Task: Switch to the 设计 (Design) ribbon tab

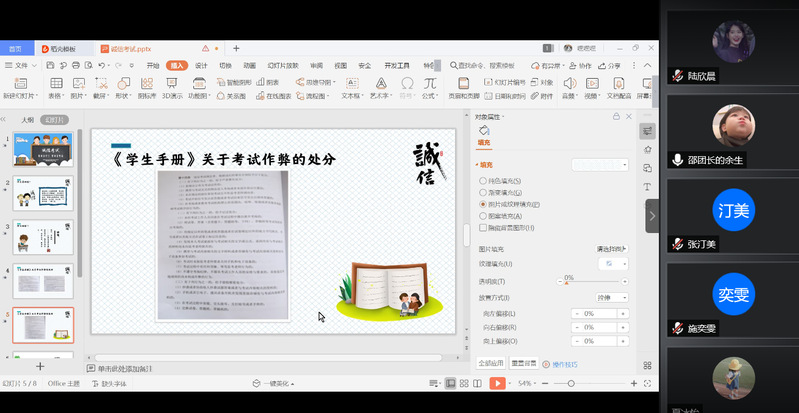Action: [201, 65]
